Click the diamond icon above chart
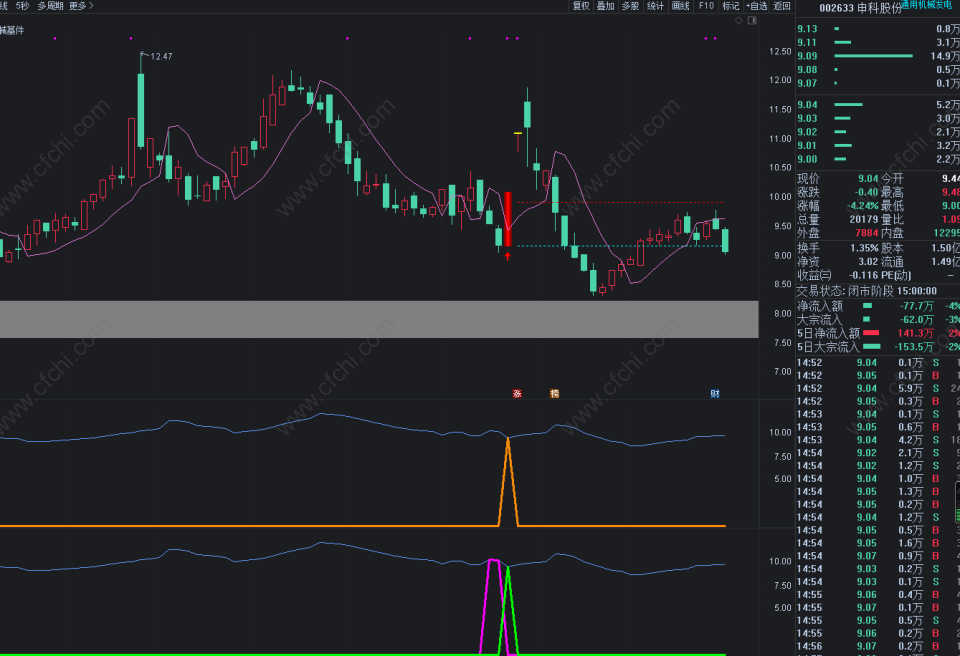This screenshot has width=960, height=656. pyautogui.click(x=739, y=20)
